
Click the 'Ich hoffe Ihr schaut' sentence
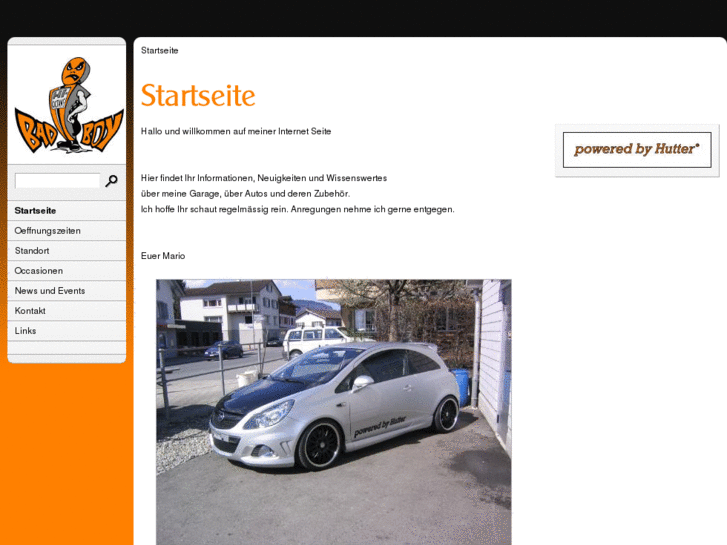tap(297, 209)
